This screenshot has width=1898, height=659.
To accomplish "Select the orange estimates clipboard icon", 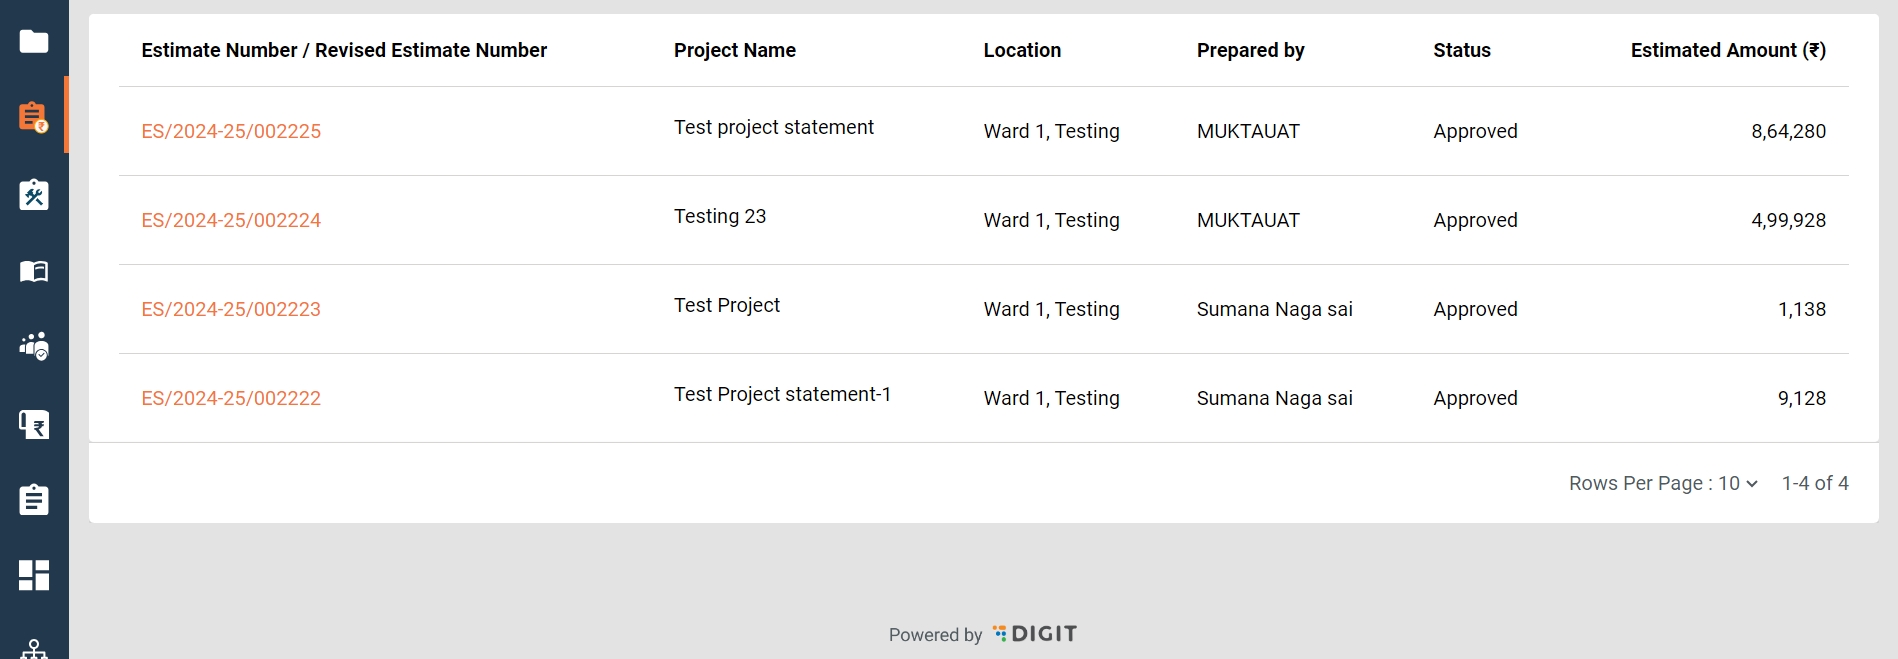I will [x=34, y=117].
